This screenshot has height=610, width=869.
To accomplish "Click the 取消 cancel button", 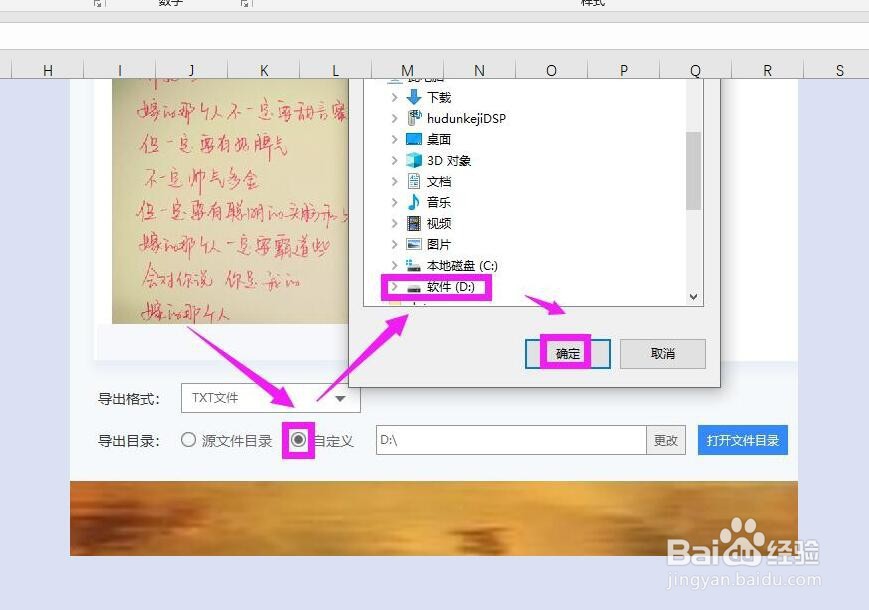I will (x=662, y=354).
